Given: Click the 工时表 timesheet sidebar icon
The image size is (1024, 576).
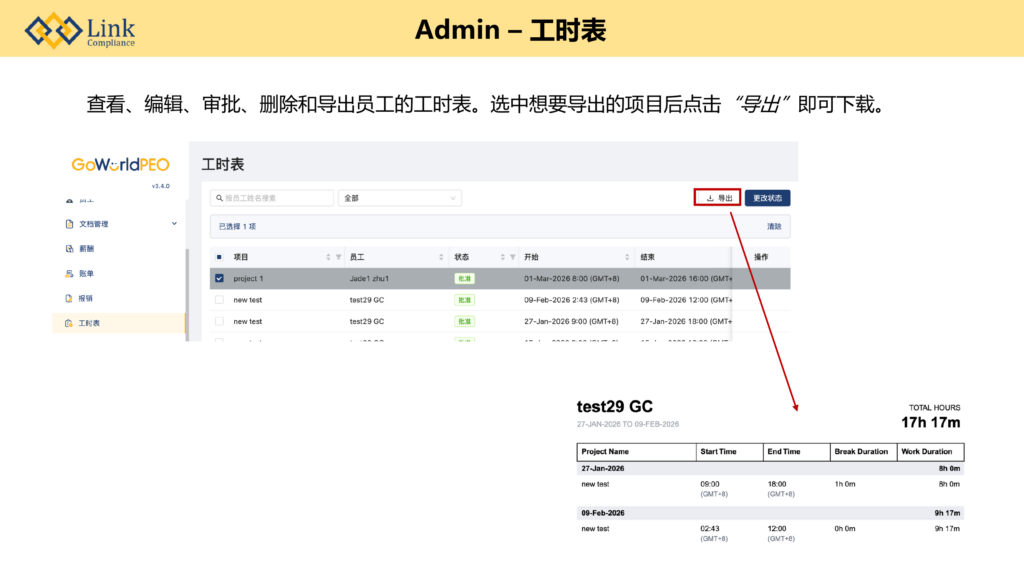Looking at the screenshot, I should pyautogui.click(x=68, y=323).
